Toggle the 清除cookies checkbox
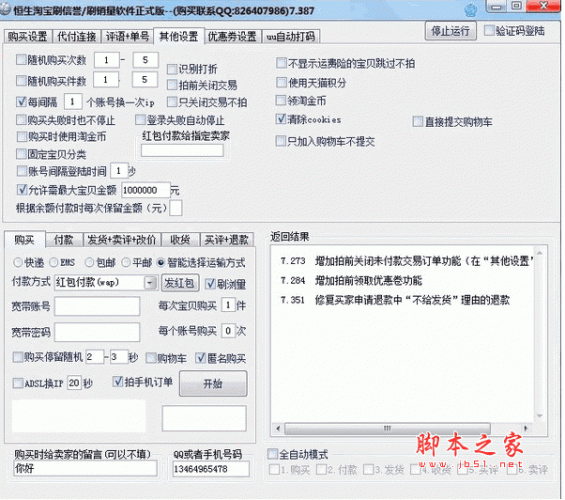This screenshot has height=500, width=565. 280,119
